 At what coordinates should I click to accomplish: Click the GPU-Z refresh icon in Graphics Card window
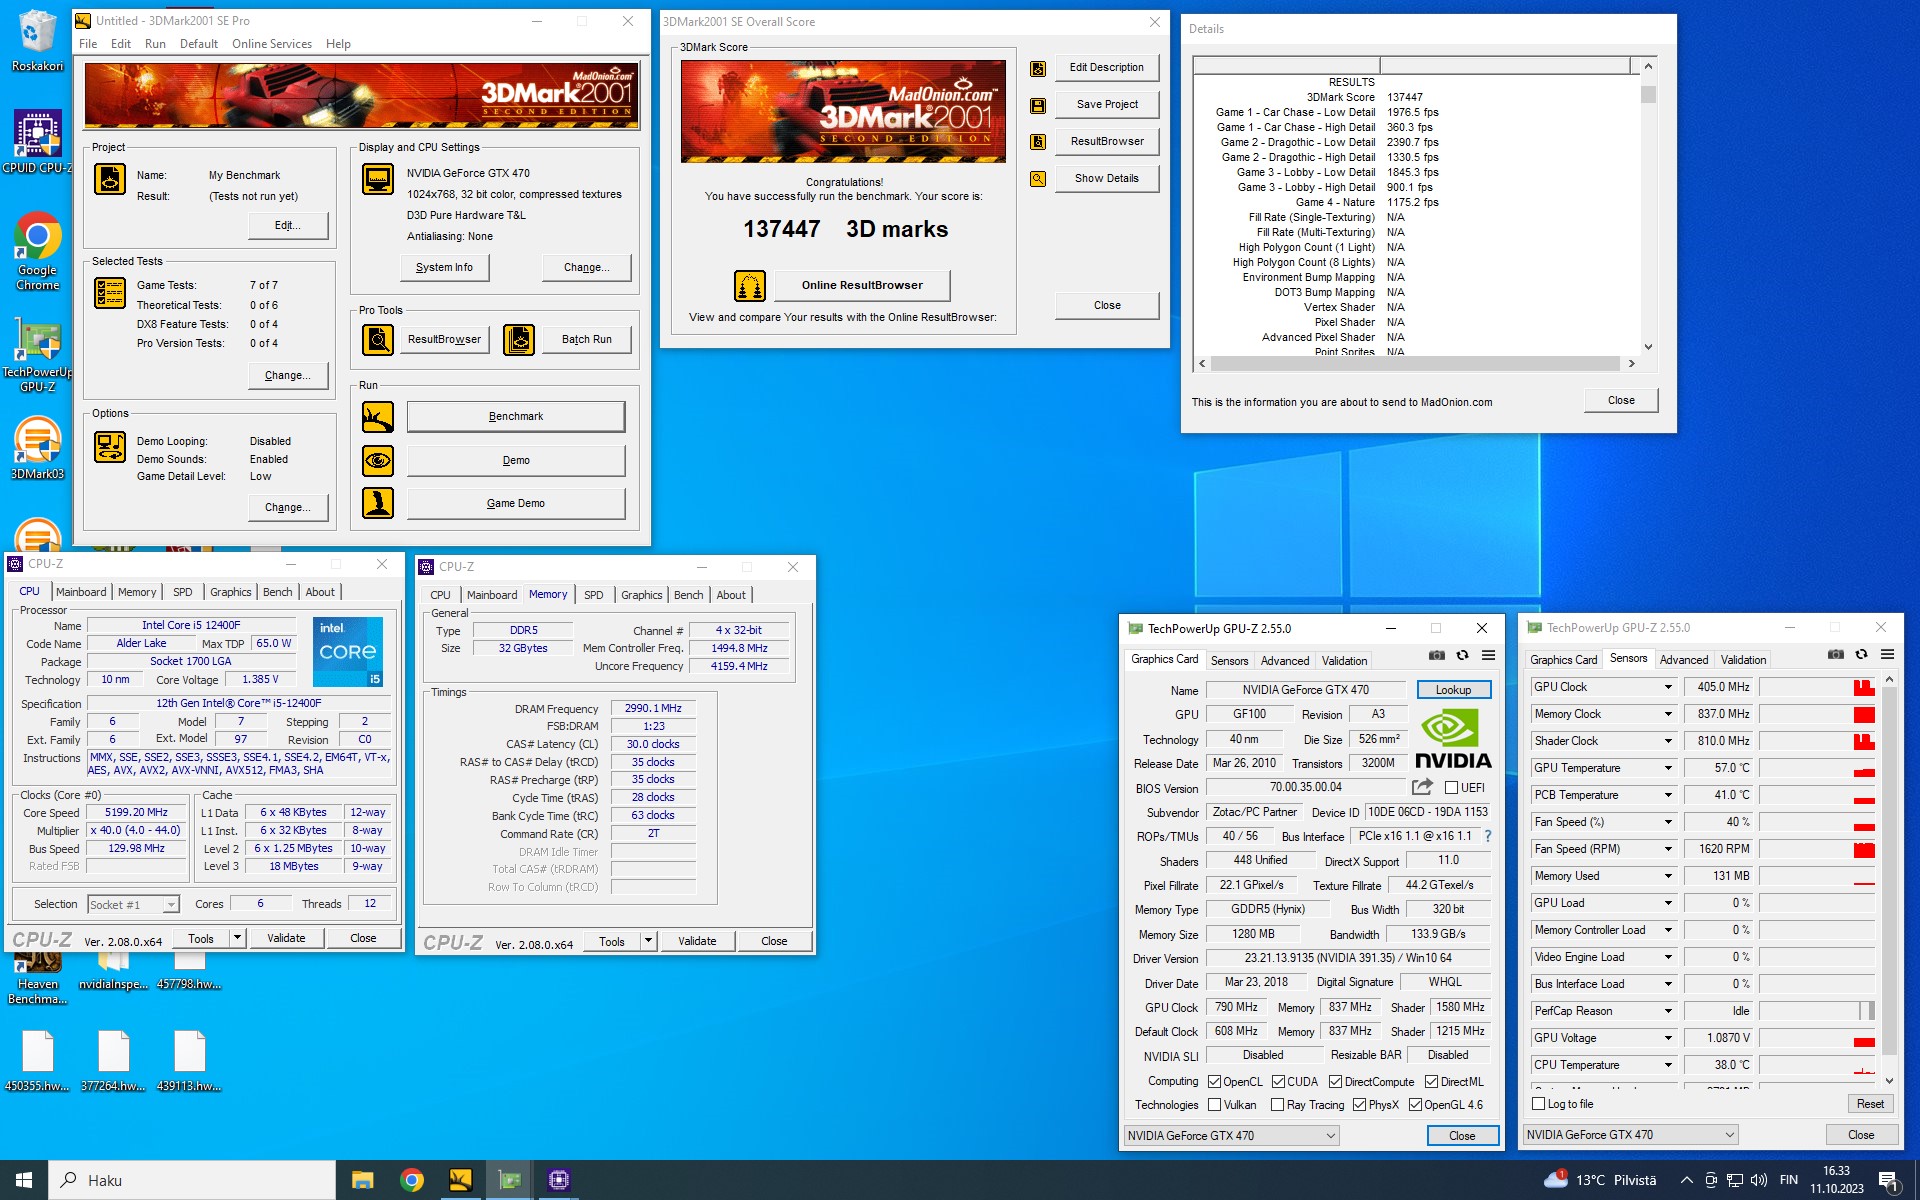point(1462,656)
